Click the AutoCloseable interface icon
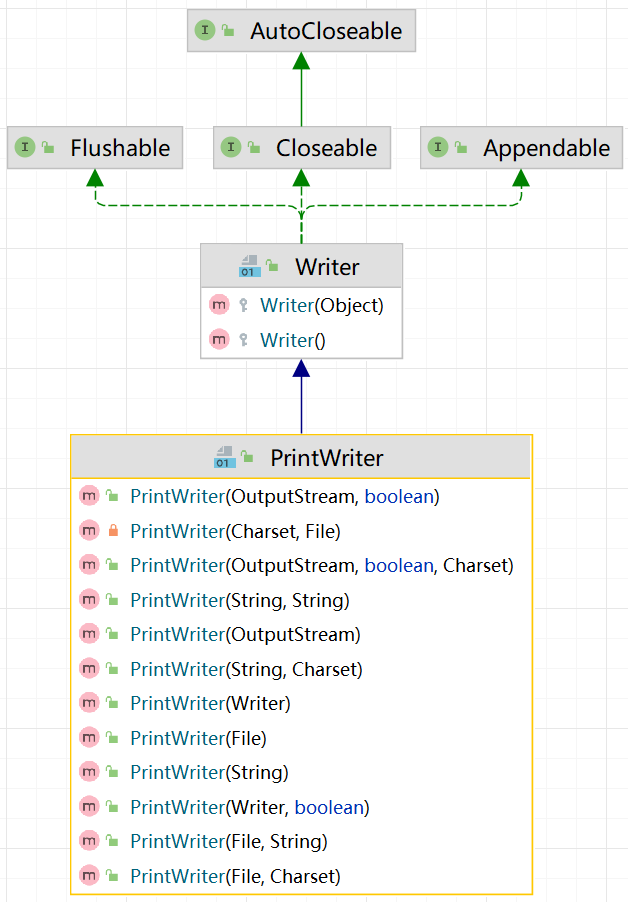 (205, 31)
